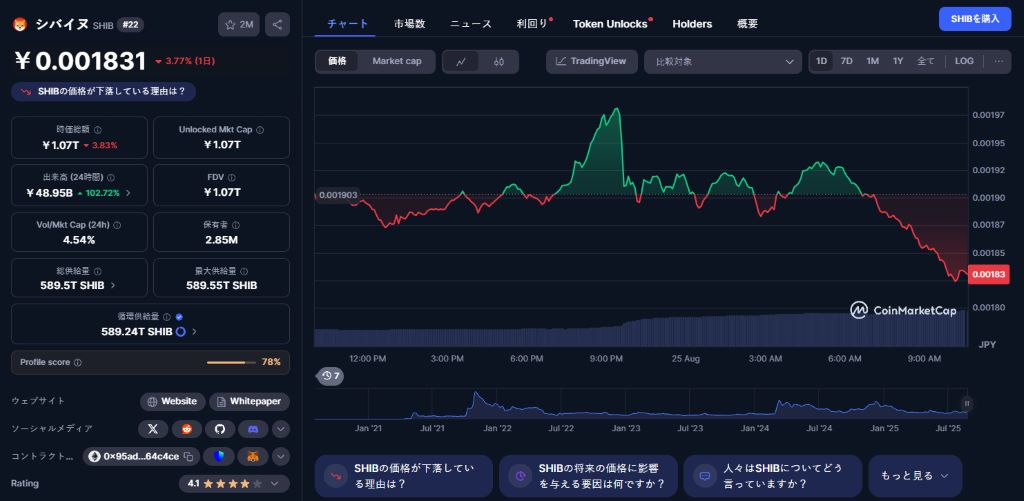This screenshot has width=1024, height=501.
Task: Open the Whitepaper link
Action: [x=249, y=401]
